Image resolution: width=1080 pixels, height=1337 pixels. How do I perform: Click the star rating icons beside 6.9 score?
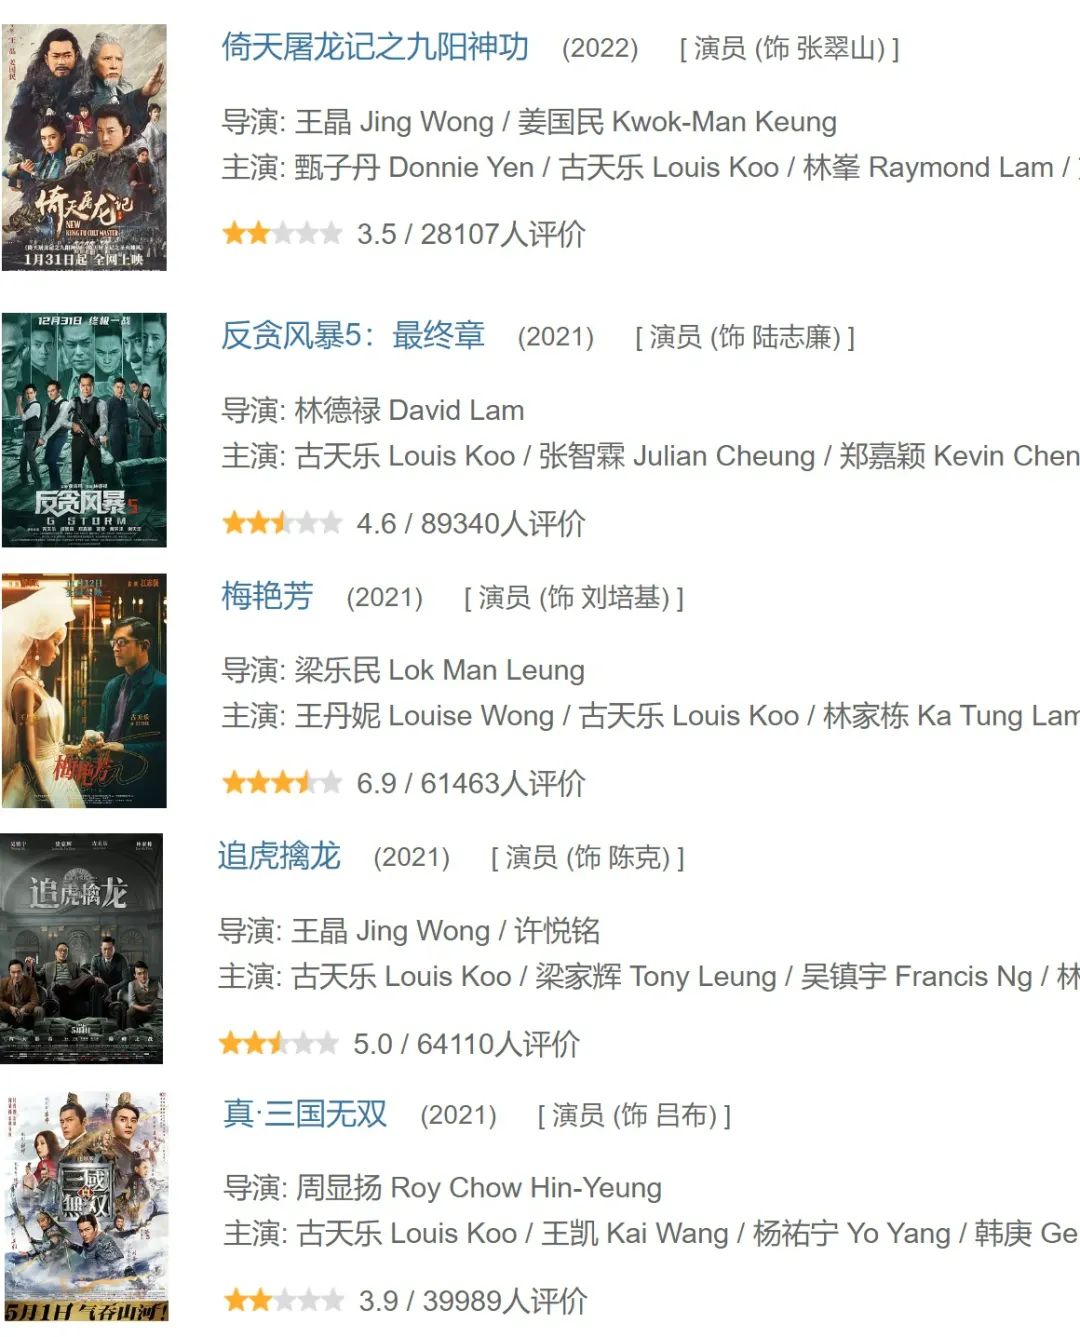282,783
